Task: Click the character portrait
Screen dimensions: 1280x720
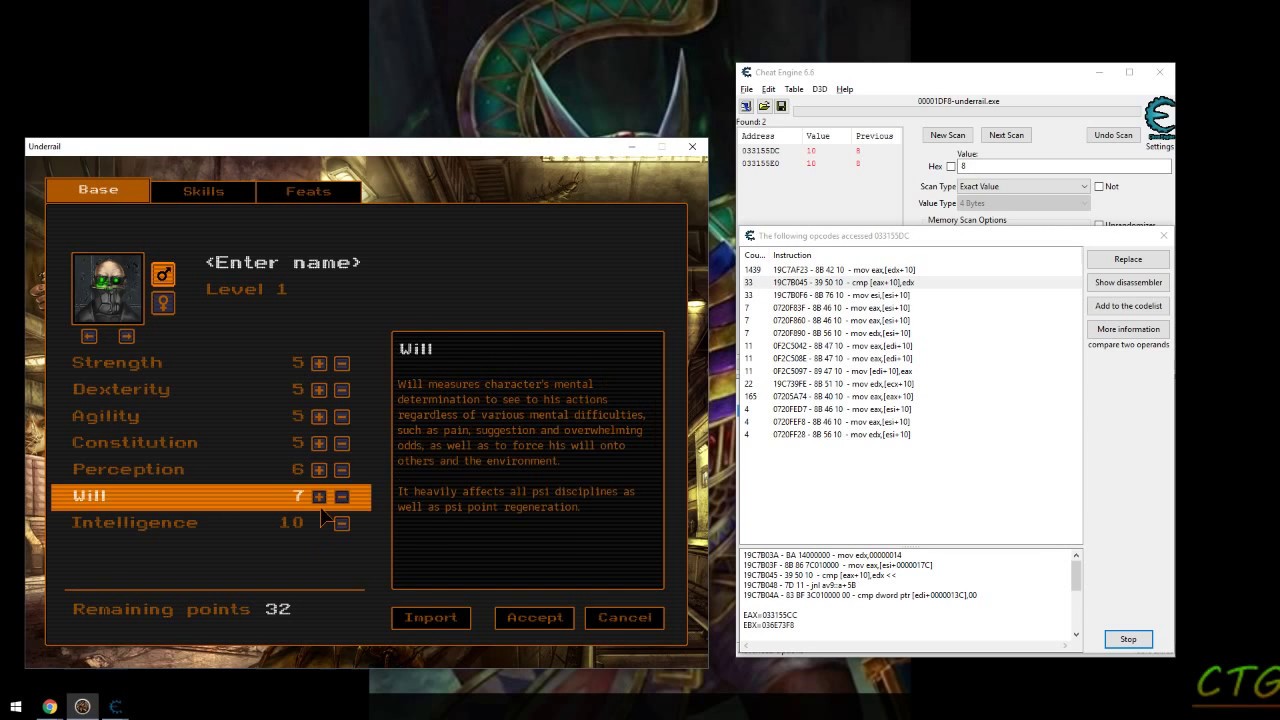Action: tap(108, 288)
